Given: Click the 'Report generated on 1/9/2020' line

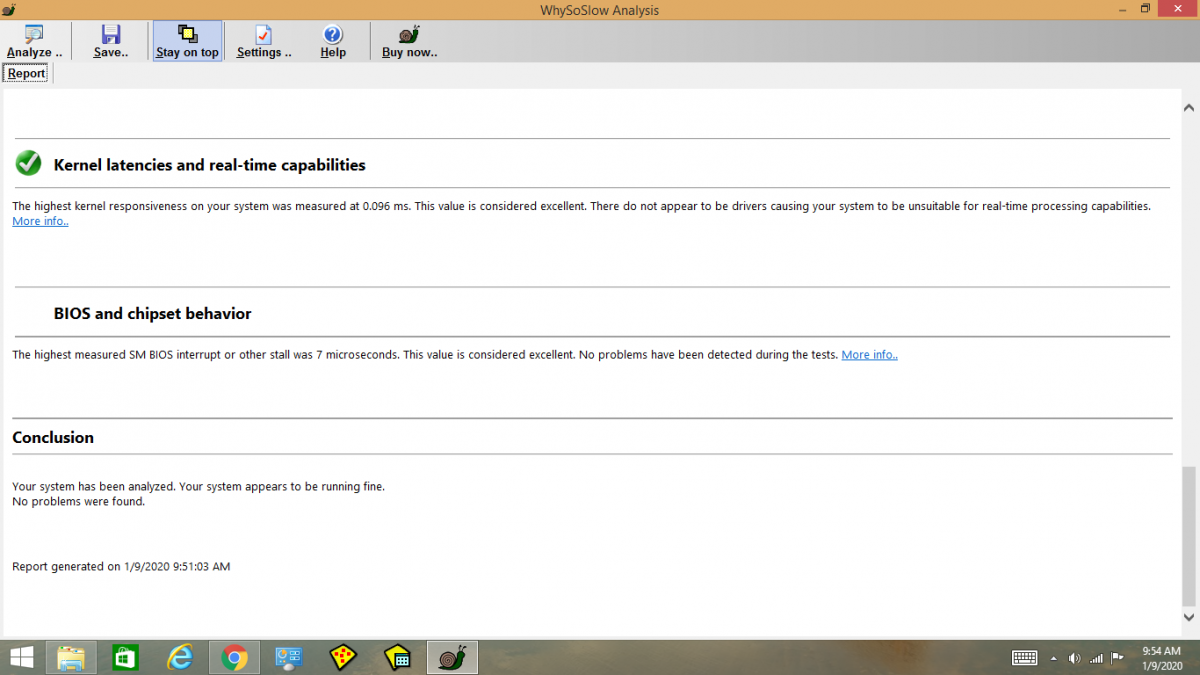Looking at the screenshot, I should pyautogui.click(x=121, y=566).
